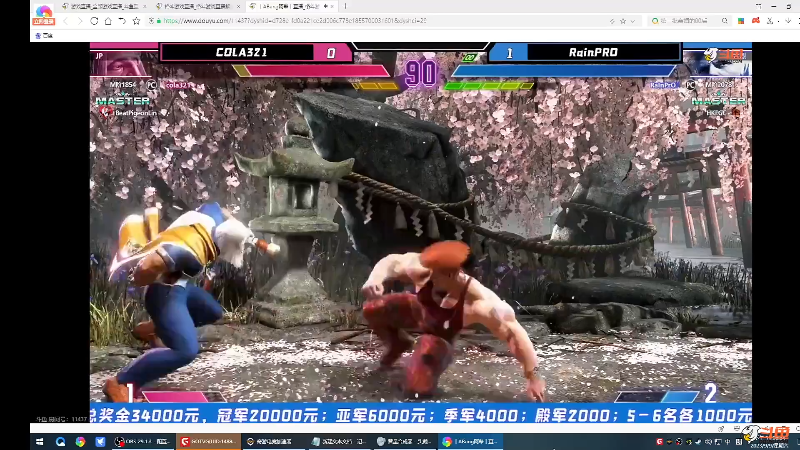Close the first browser tab
The width and height of the screenshot is (800, 450).
click(x=145, y=6)
